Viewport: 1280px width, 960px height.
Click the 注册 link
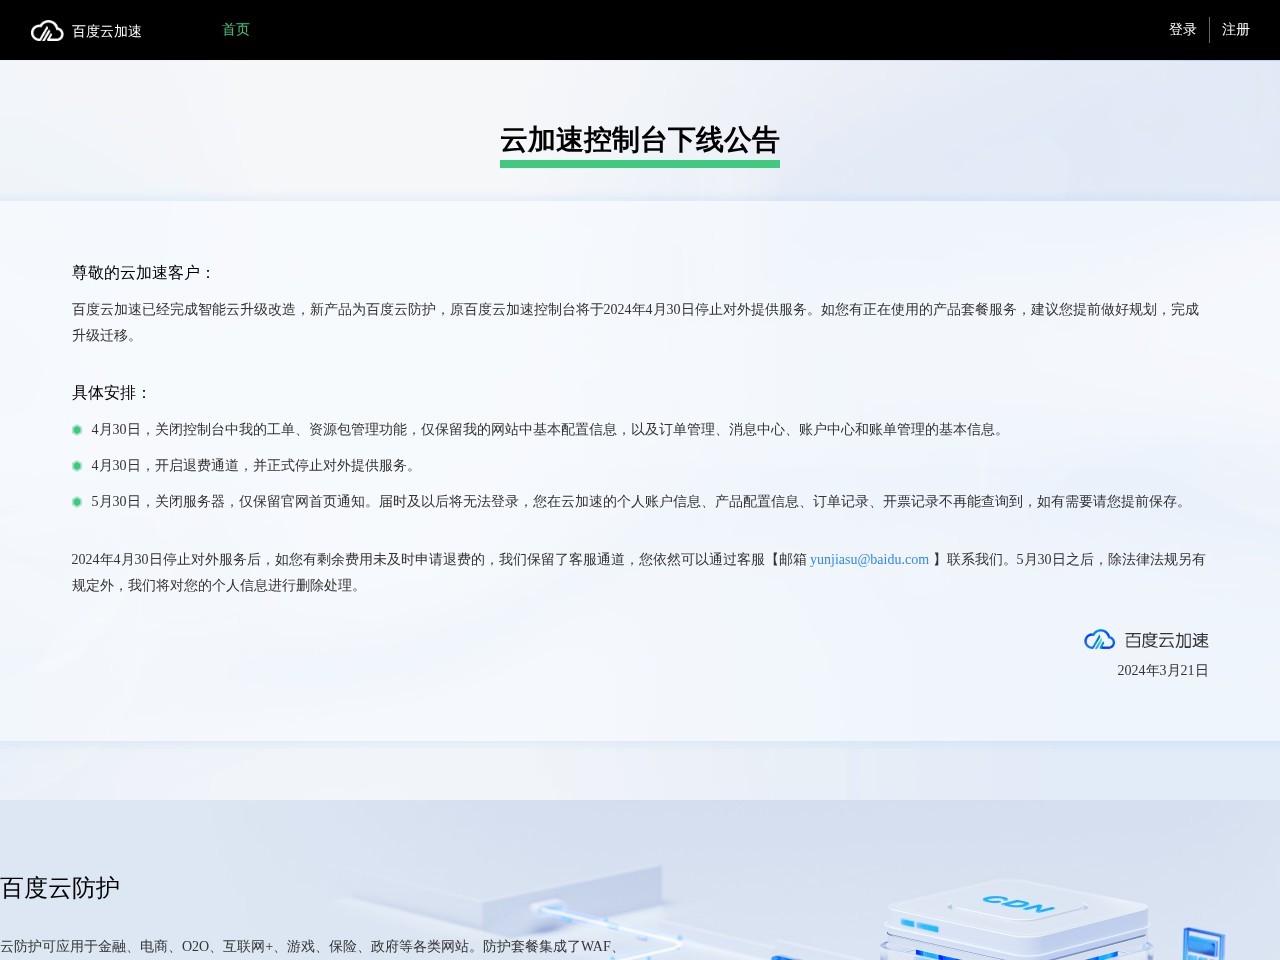tap(1236, 30)
